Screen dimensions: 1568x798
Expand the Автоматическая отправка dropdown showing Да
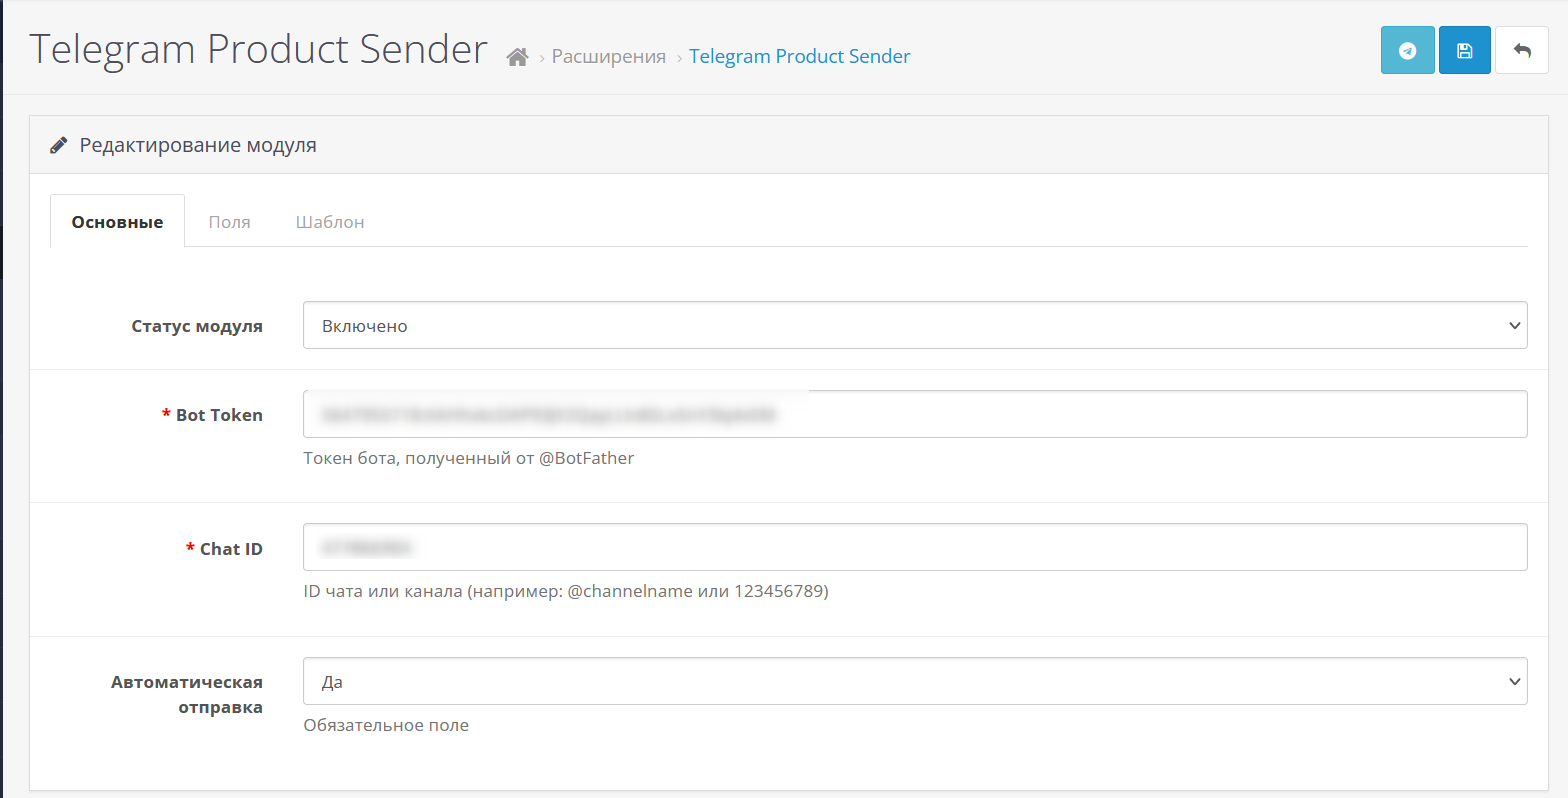(x=914, y=681)
